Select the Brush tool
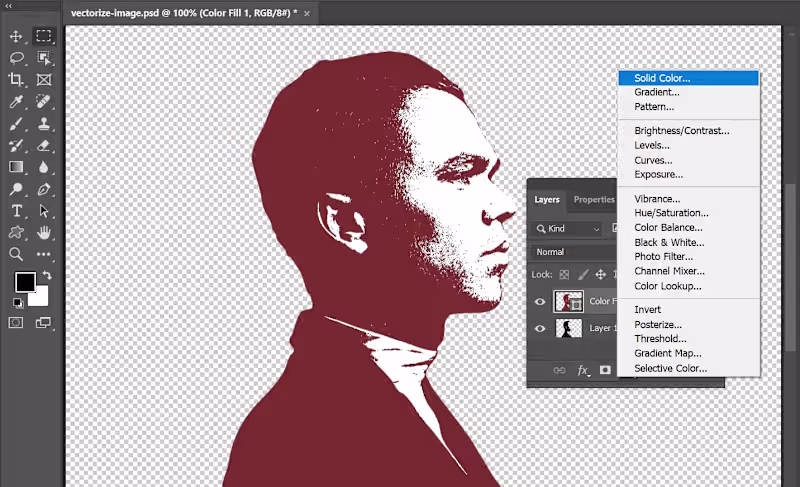The width and height of the screenshot is (800, 487). coord(16,123)
